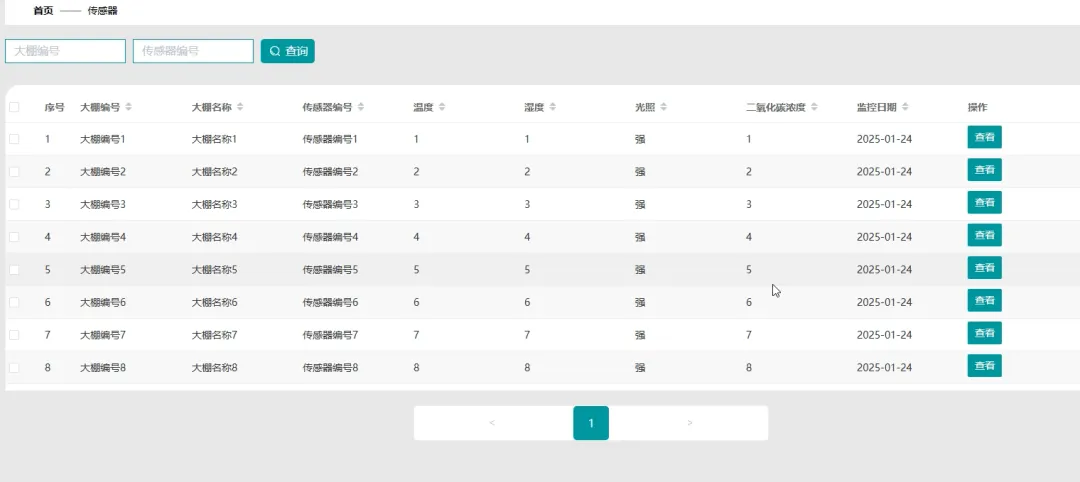1080x482 pixels.
Task: Sort by 大棚名称 column arrows
Action: 240,107
